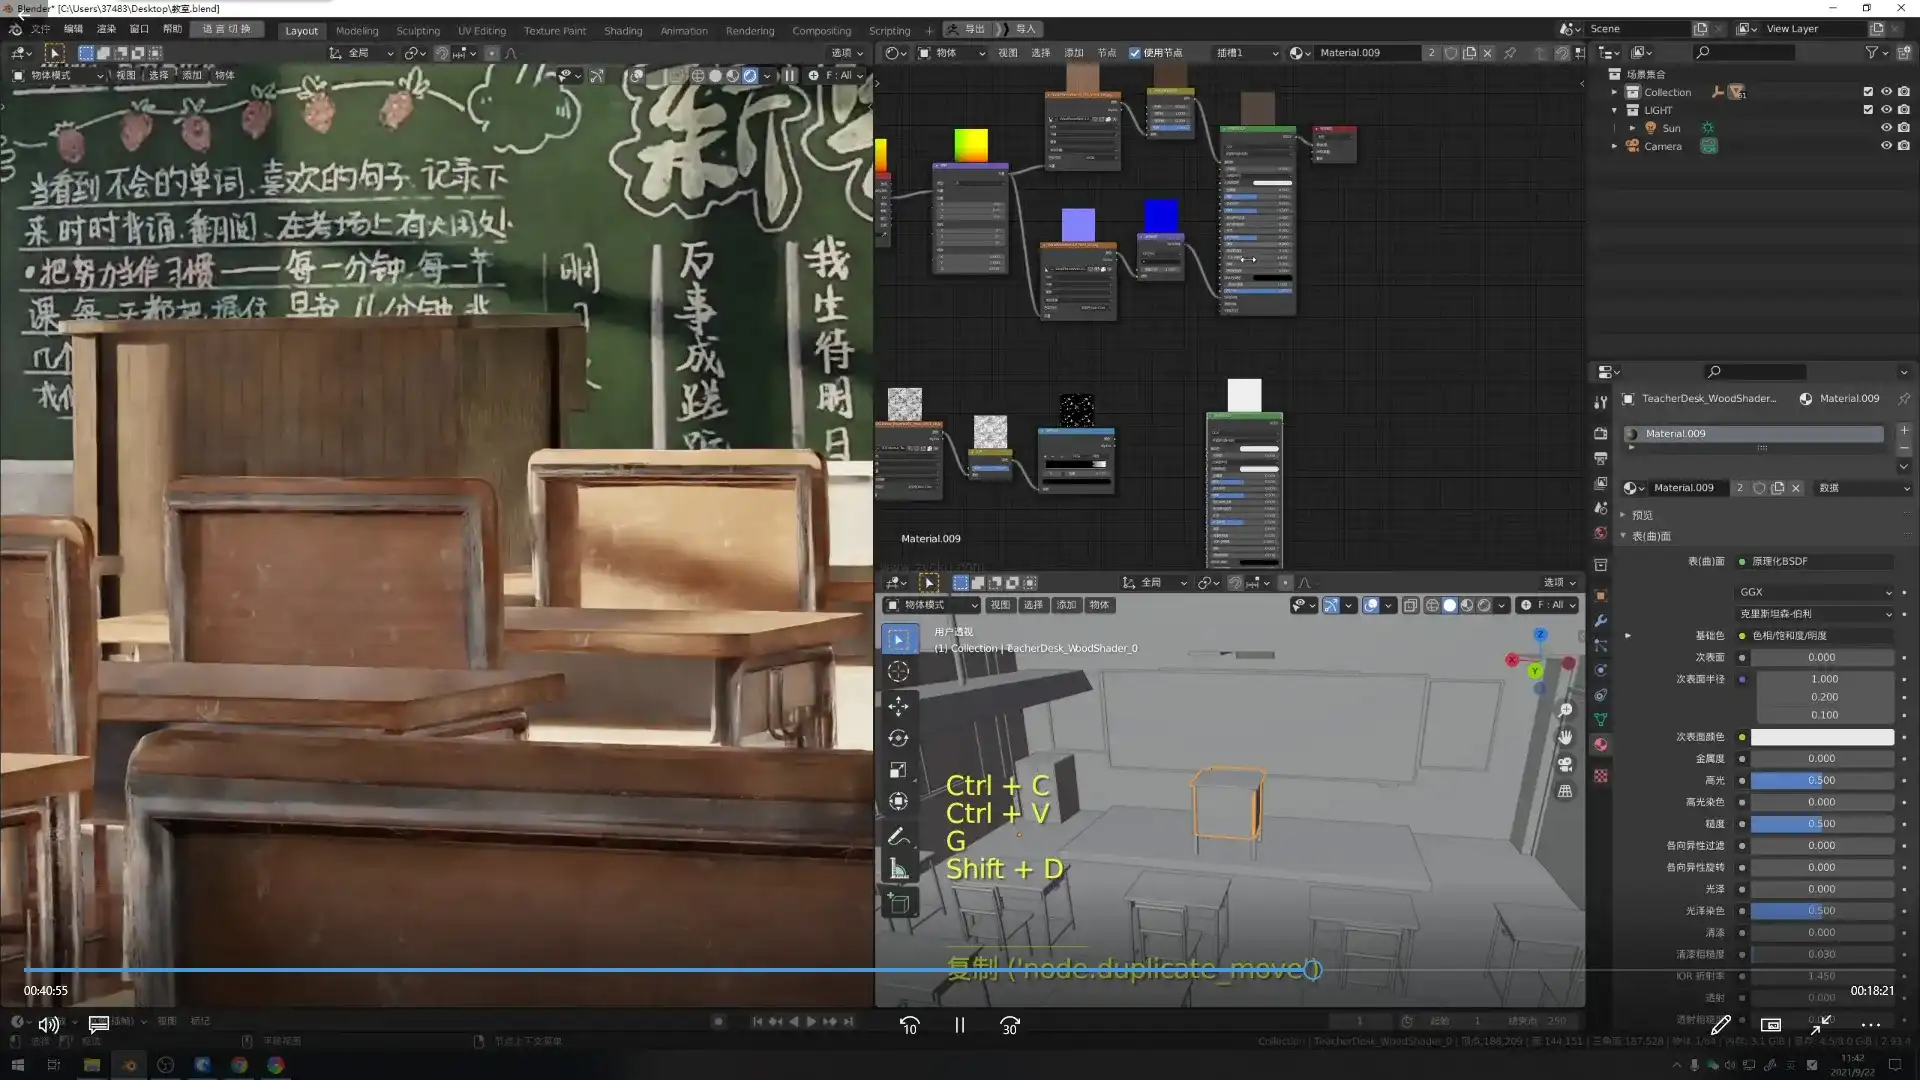
Task: Open the GGX distribution dropdown
Action: [x=1815, y=592]
